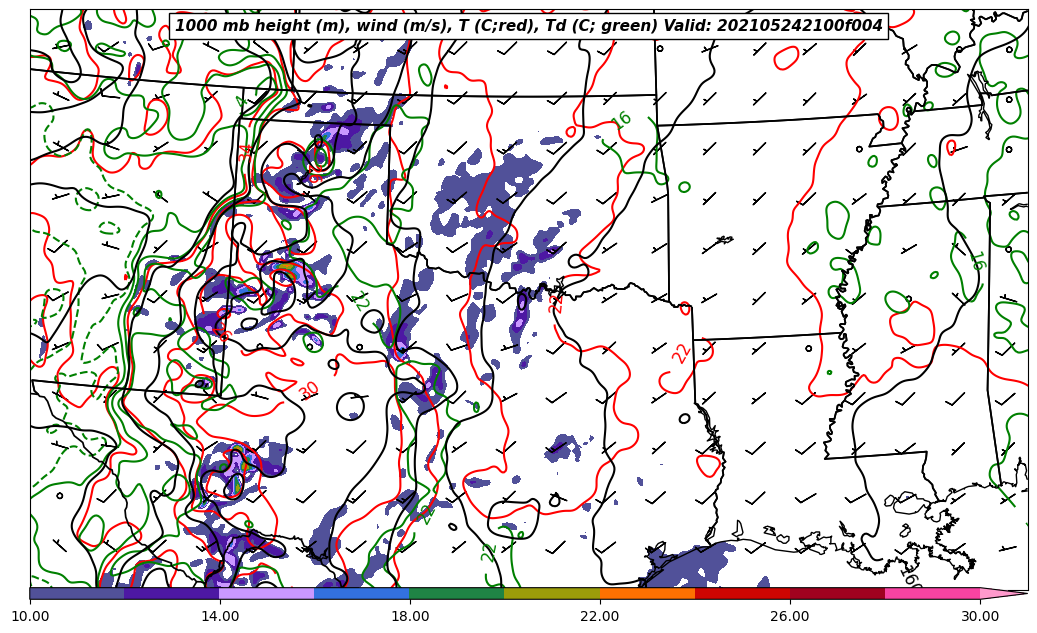The image size is (1037, 633).
Task: Click the bright red 24–26 colorbar segment
Action: pos(743,593)
